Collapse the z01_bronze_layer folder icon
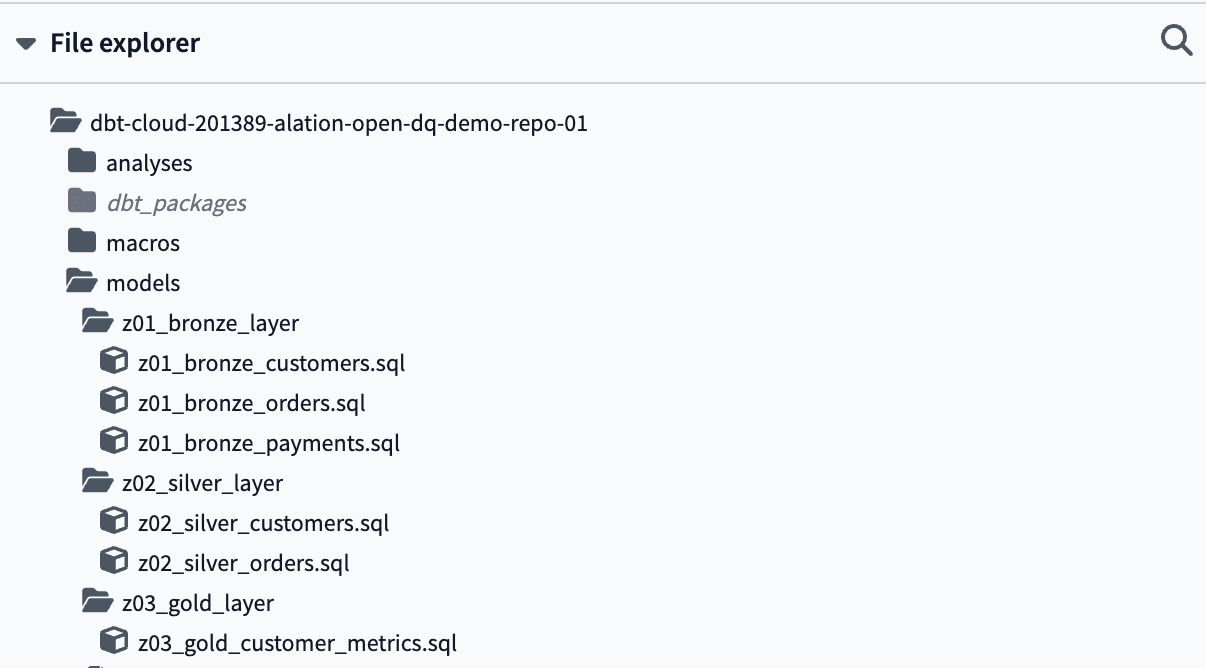This screenshot has height=668, width=1206. [x=97, y=322]
